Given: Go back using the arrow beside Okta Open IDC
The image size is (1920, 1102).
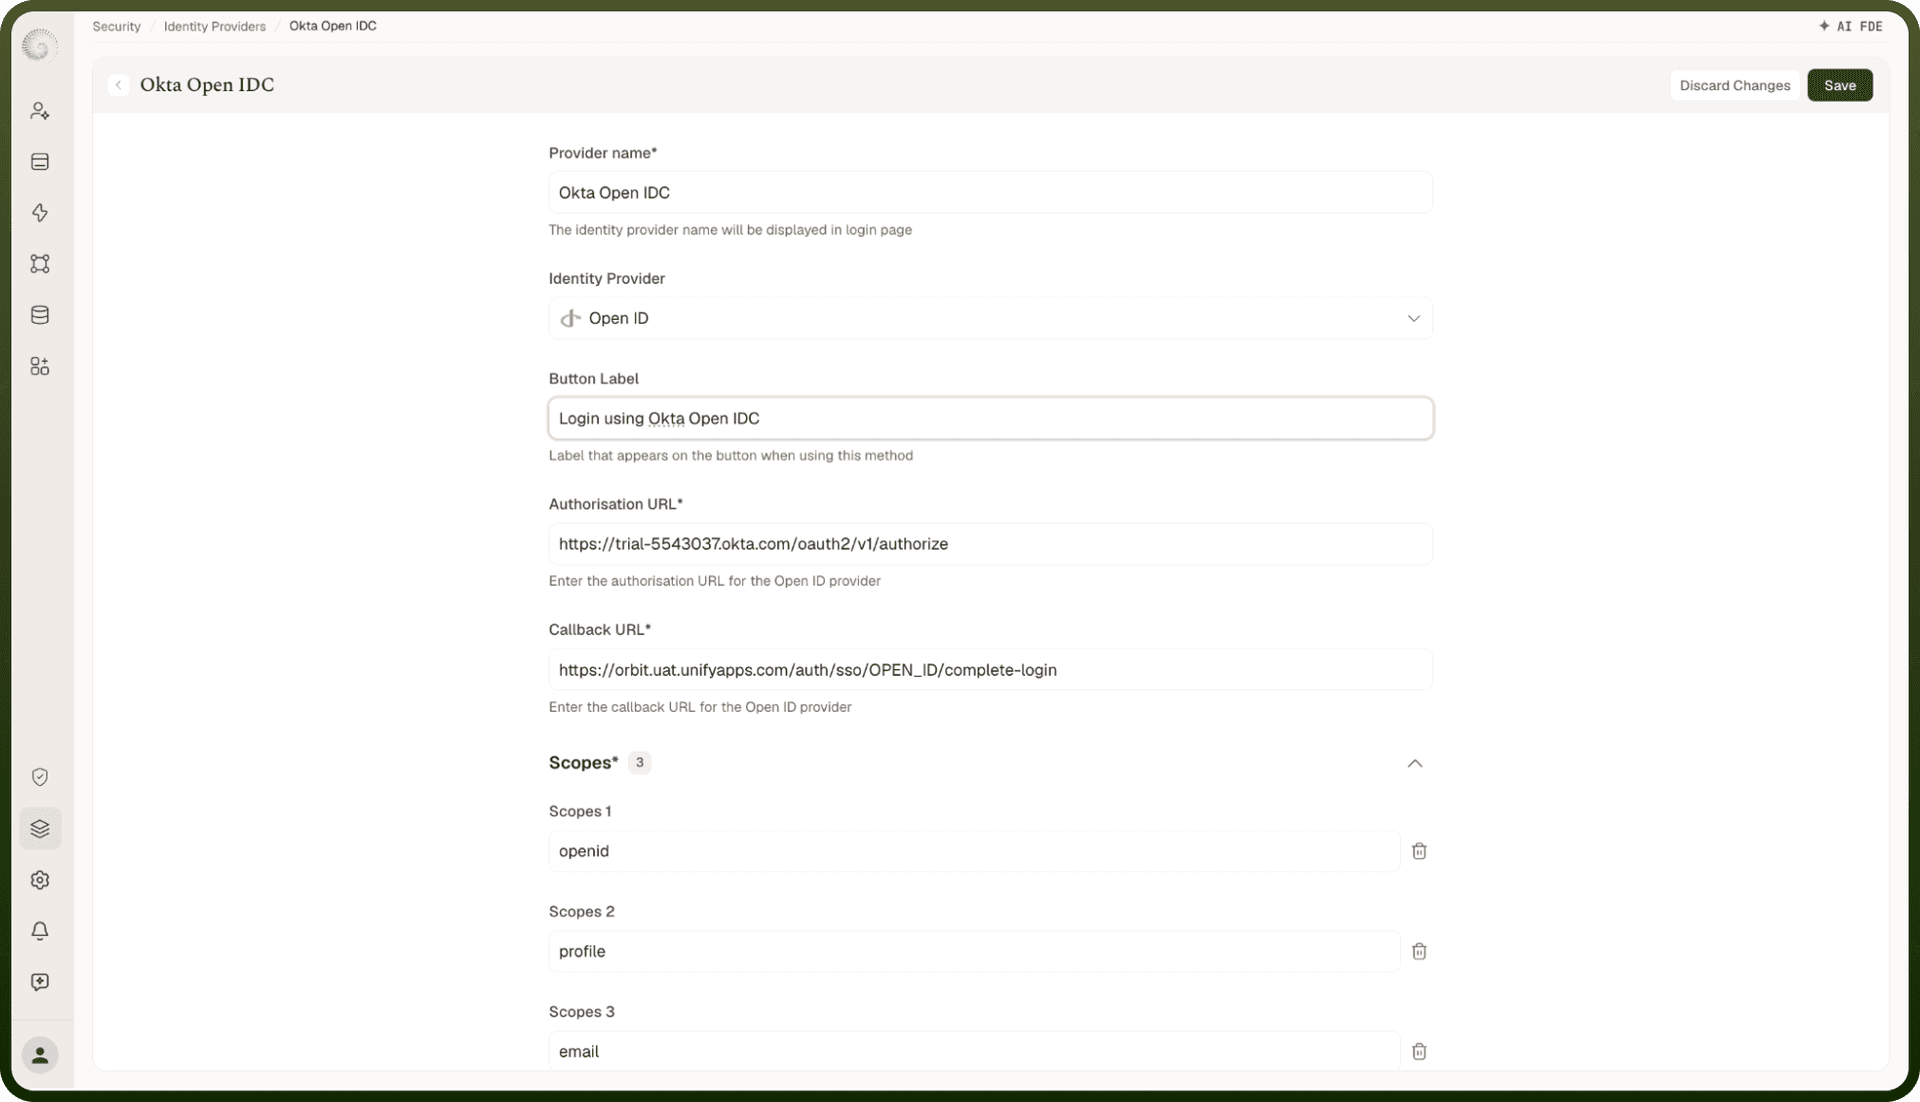Looking at the screenshot, I should [x=118, y=85].
